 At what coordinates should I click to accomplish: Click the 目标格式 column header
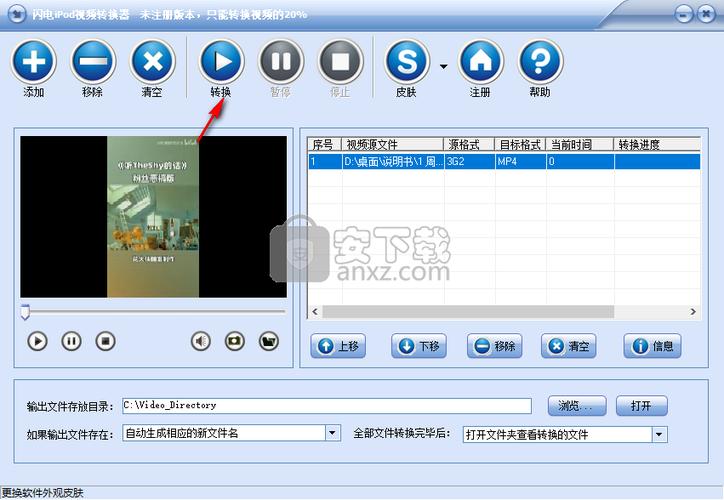[520, 145]
